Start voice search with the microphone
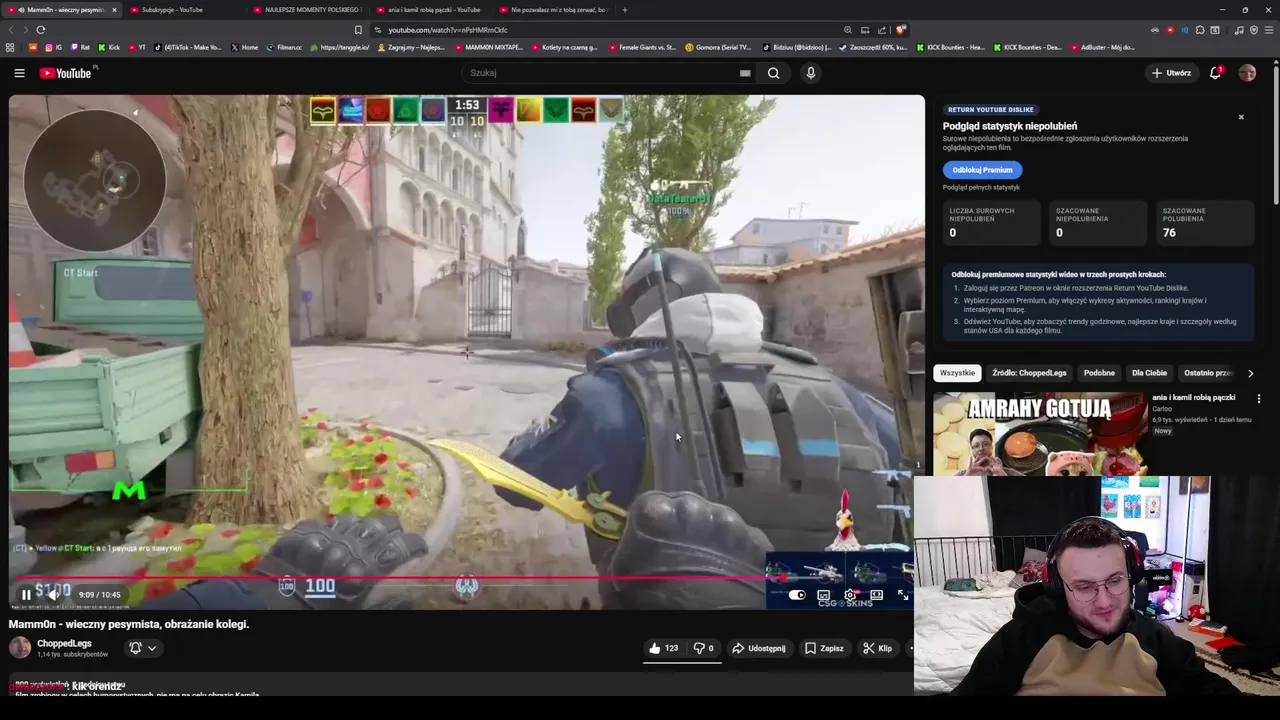The image size is (1280, 720). click(811, 73)
